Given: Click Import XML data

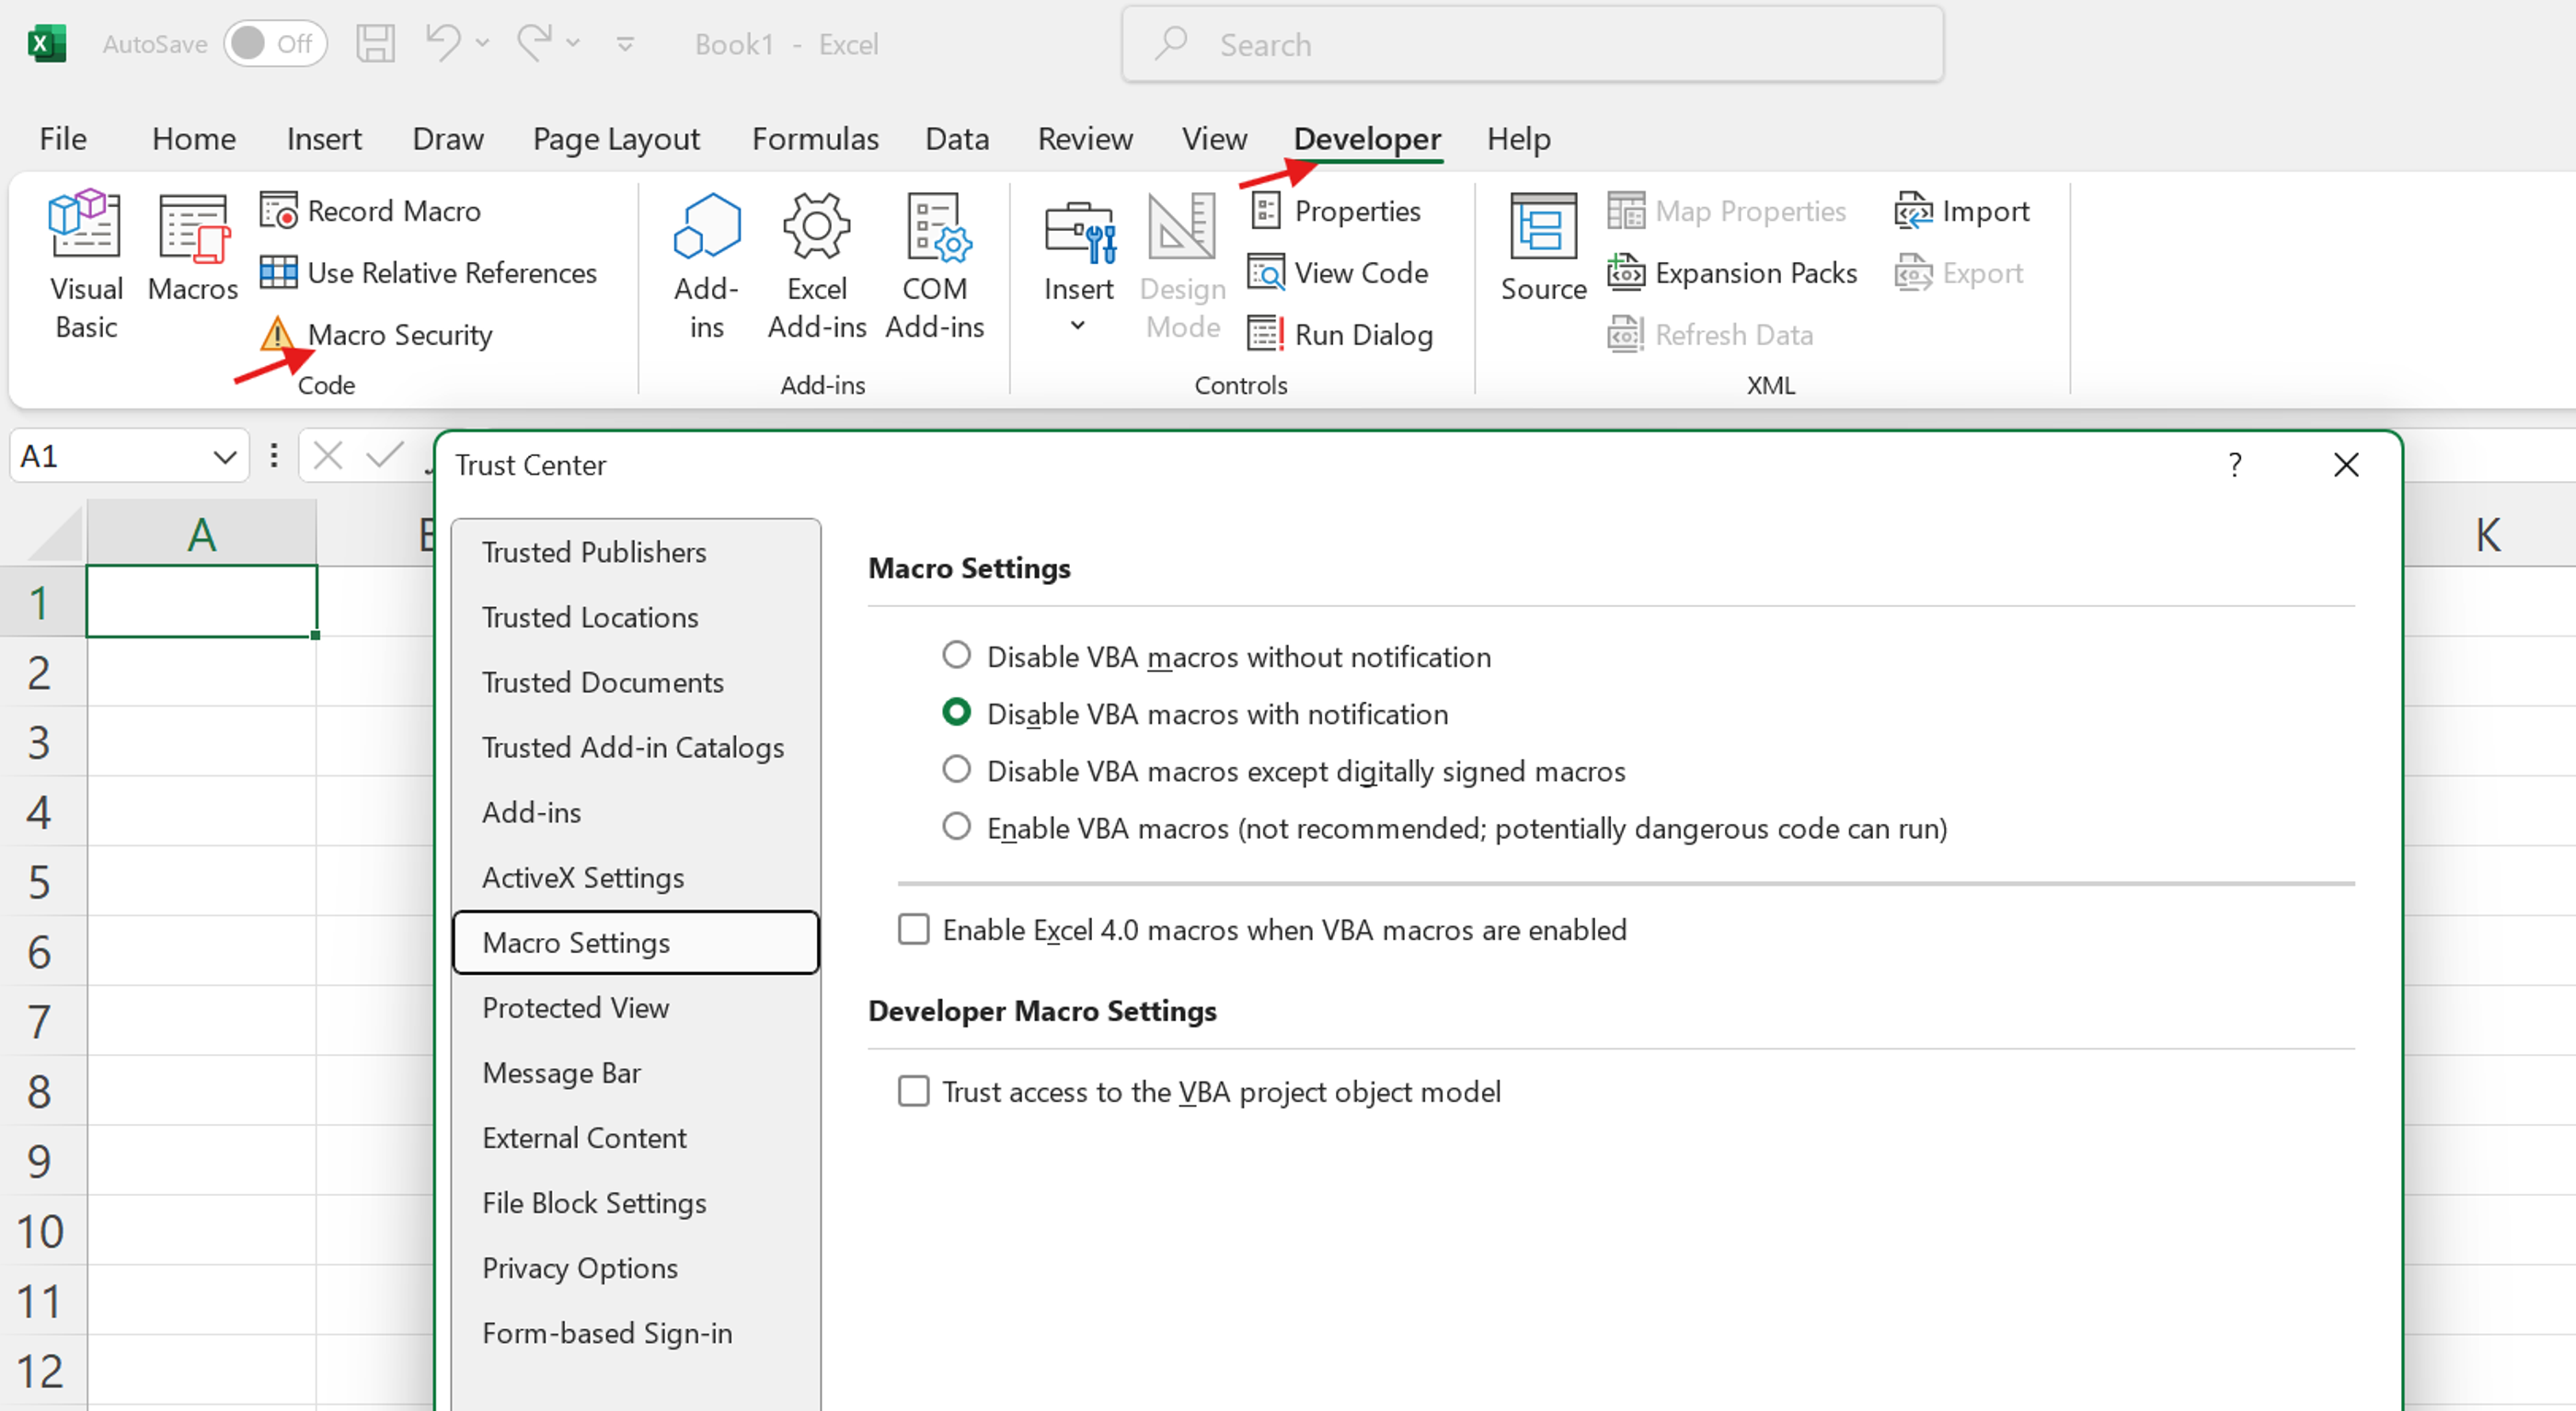Looking at the screenshot, I should 1962,211.
